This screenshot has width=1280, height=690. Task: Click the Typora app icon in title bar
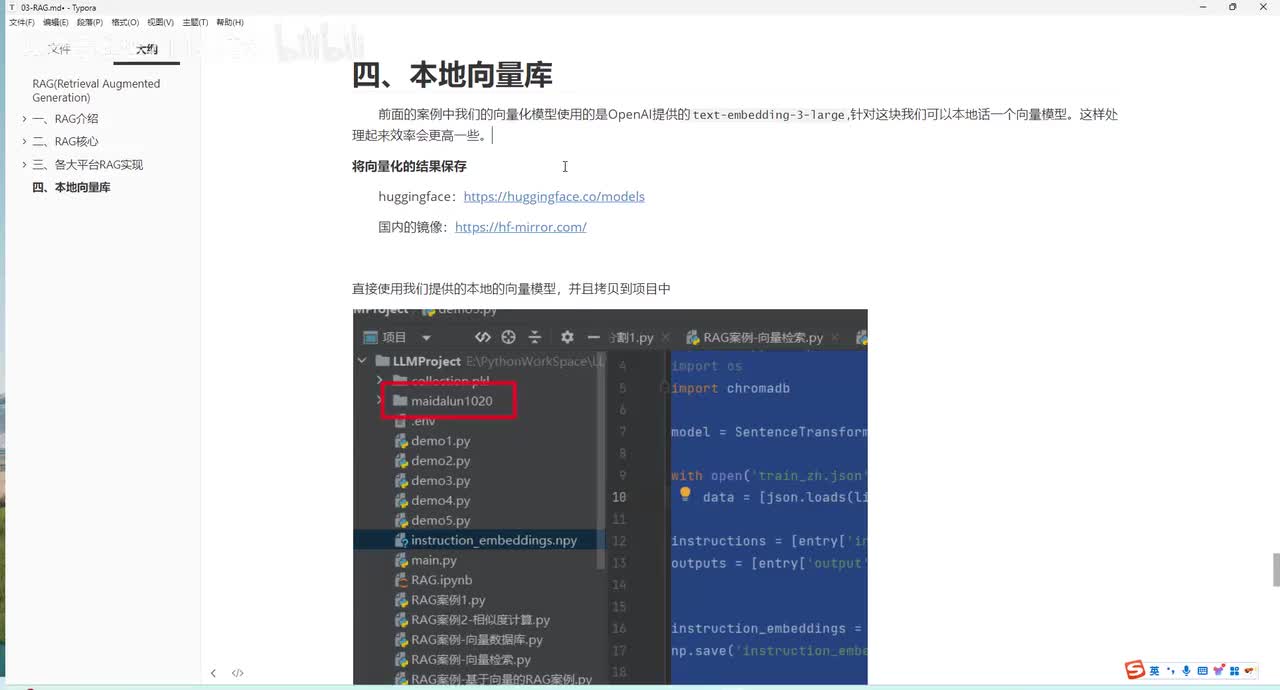tap(11, 7)
